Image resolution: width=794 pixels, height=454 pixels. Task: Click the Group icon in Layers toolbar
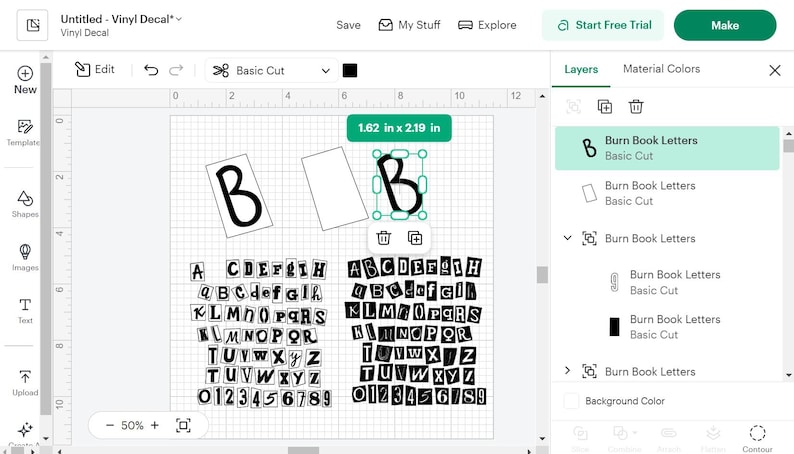[x=573, y=106]
